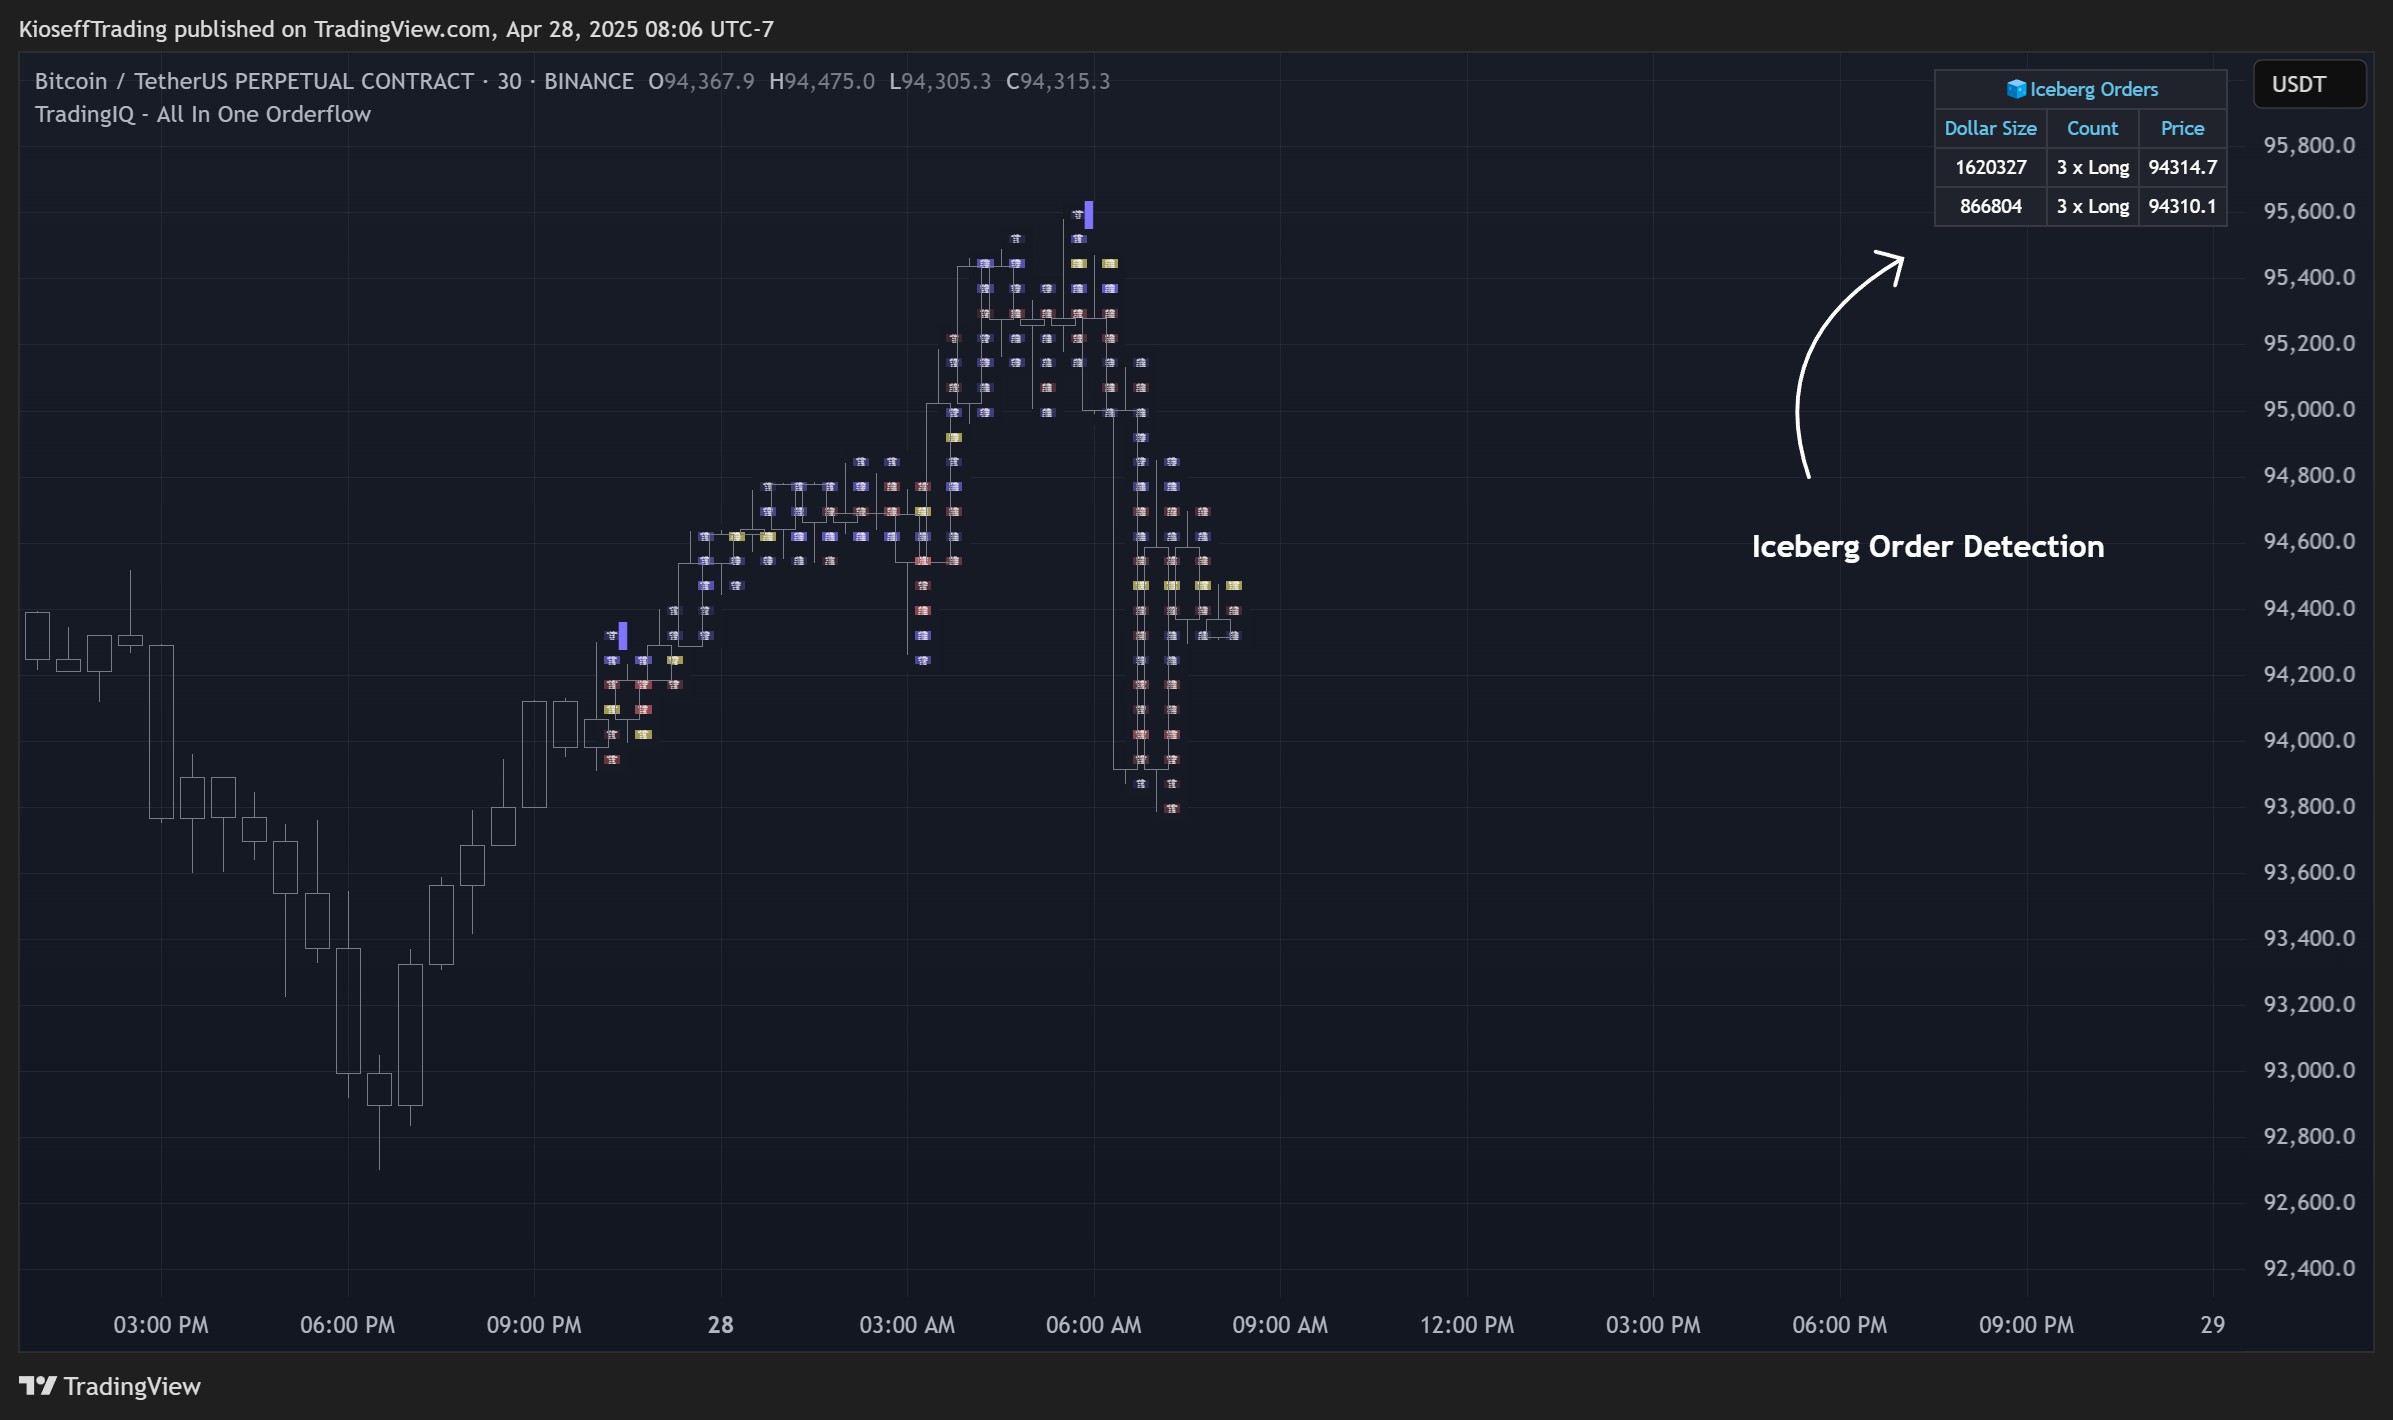2393x1420 pixels.
Task: Click the TradingIQ - All In One Orderflow label
Action: point(203,114)
